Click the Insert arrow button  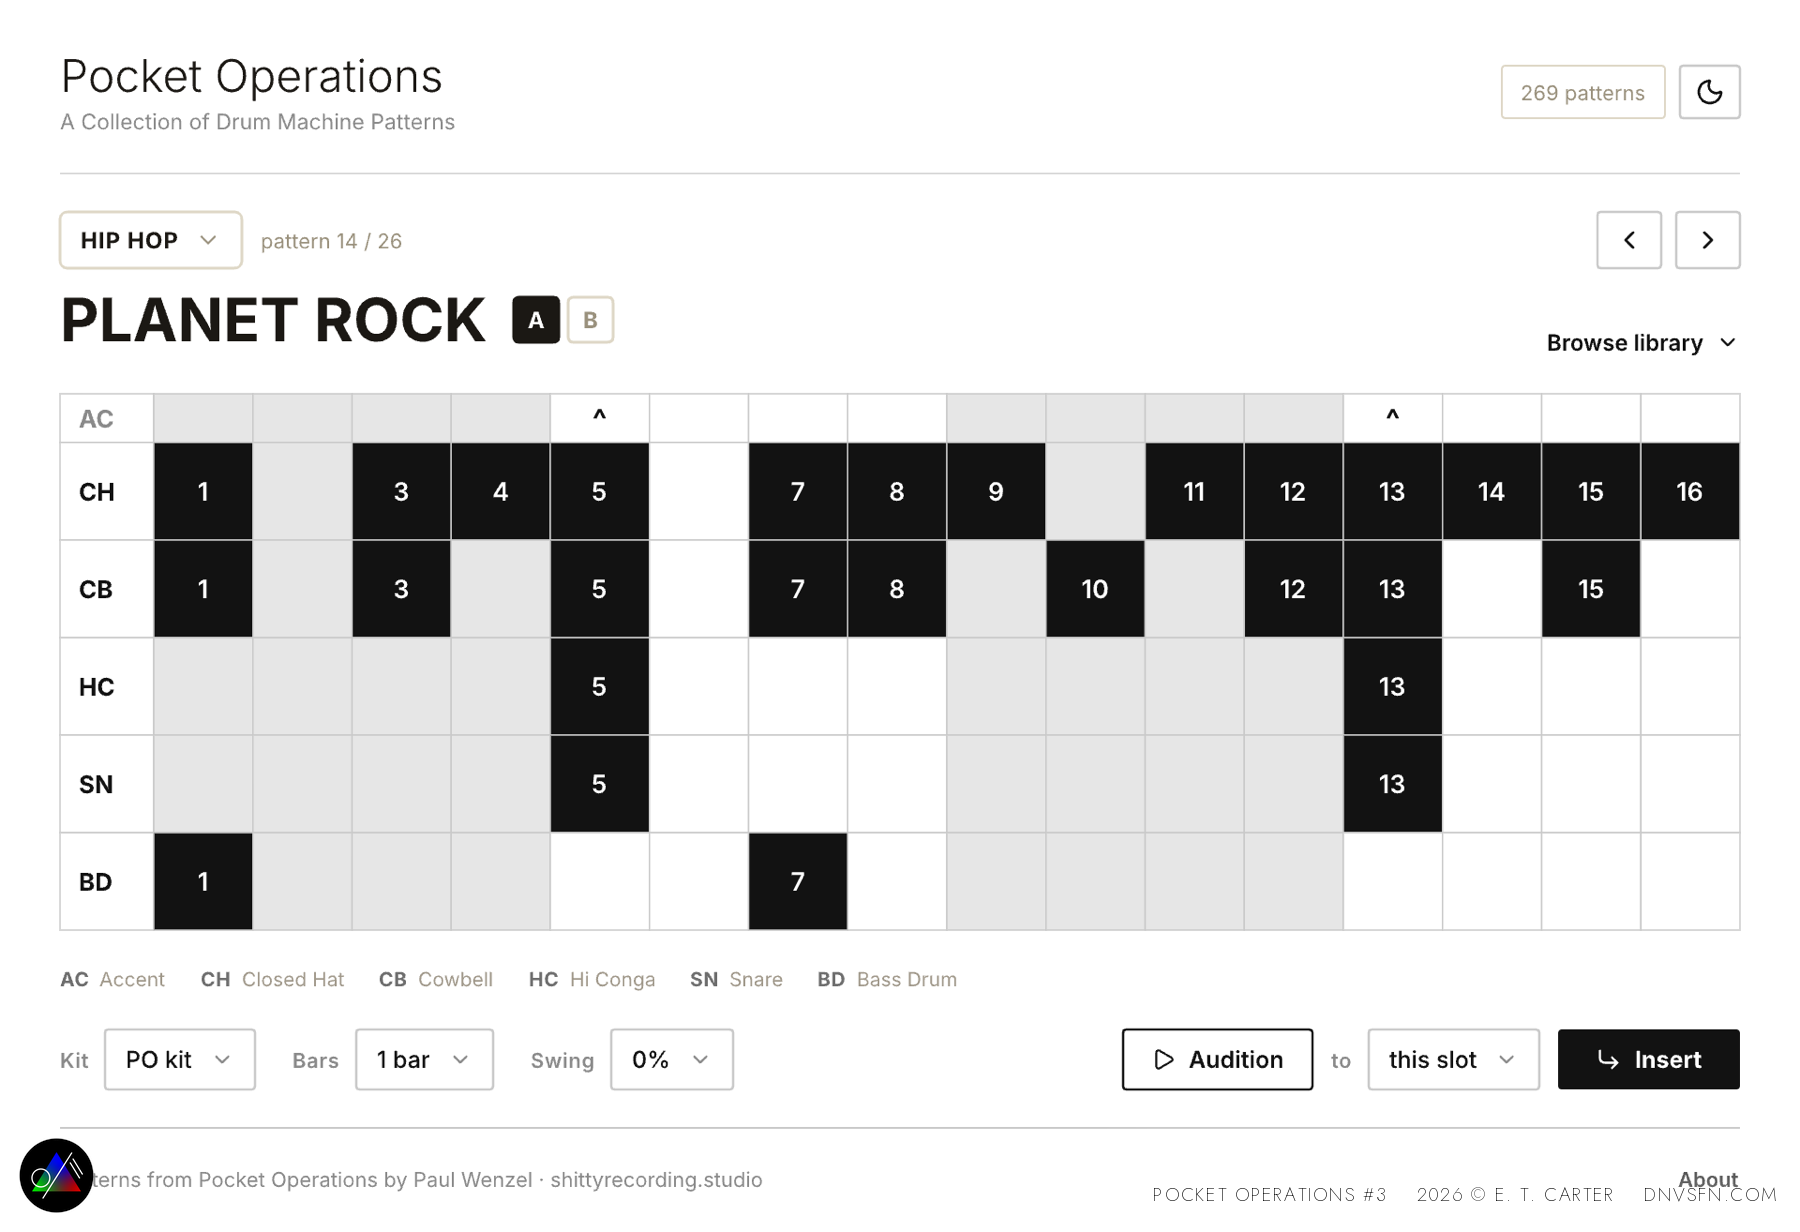tap(1648, 1059)
